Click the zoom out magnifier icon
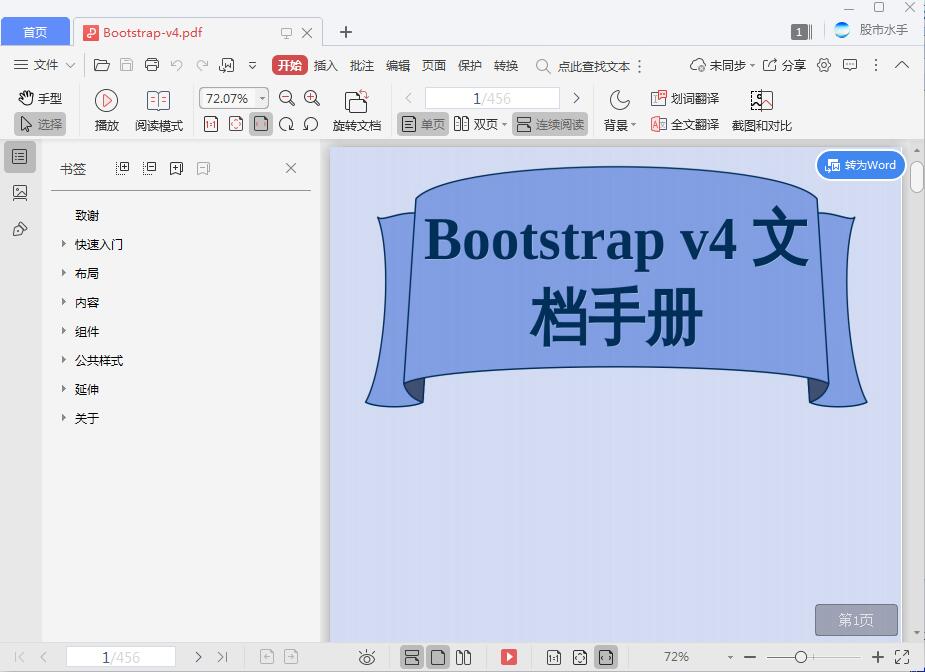Image resolution: width=925 pixels, height=672 pixels. click(287, 98)
